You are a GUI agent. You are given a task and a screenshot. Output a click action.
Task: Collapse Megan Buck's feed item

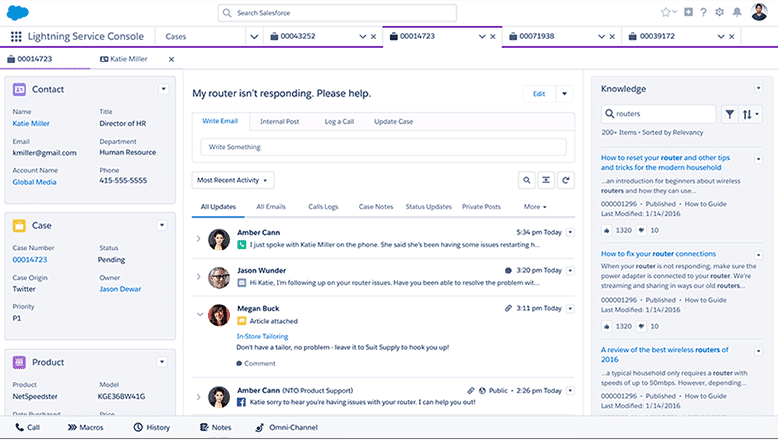coord(198,314)
